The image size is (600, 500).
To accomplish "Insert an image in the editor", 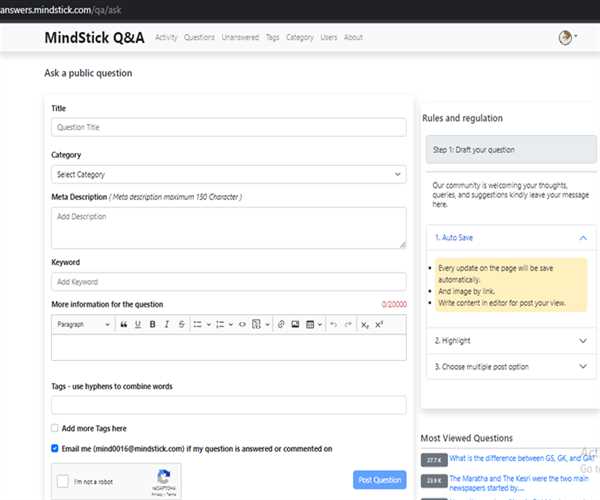I will click(x=295, y=324).
